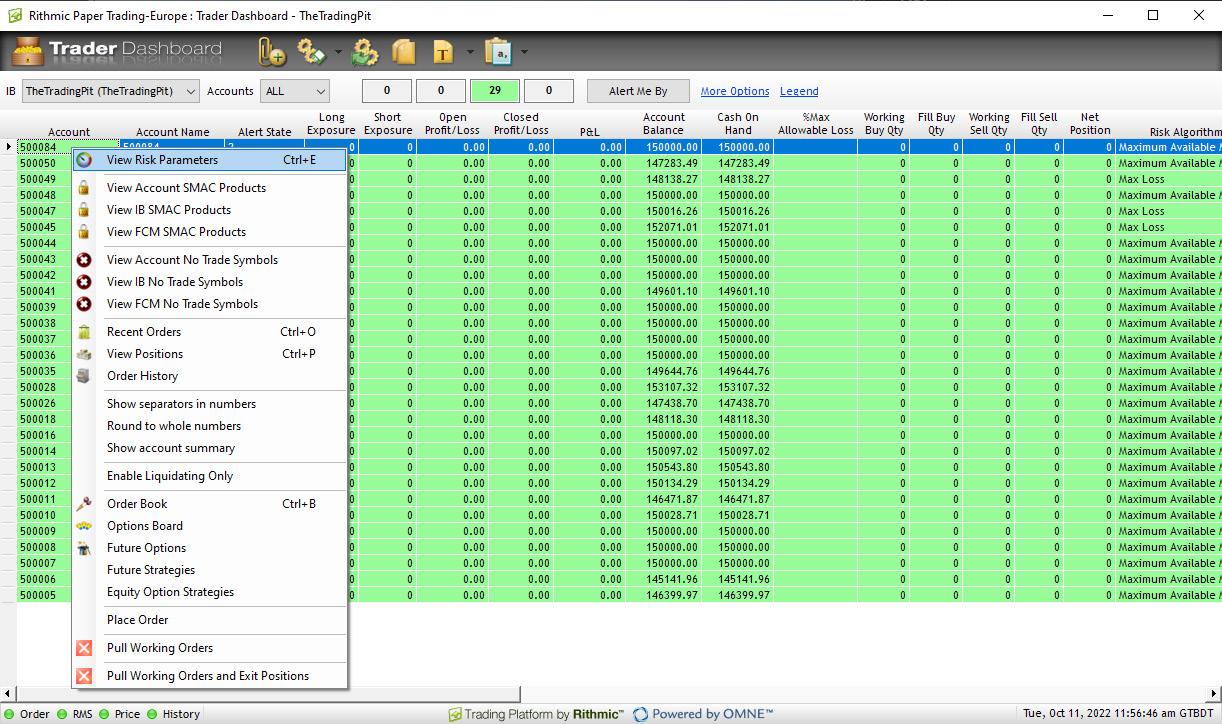
Task: Open the IB TheTradingPit dropdown
Action: coord(110,91)
